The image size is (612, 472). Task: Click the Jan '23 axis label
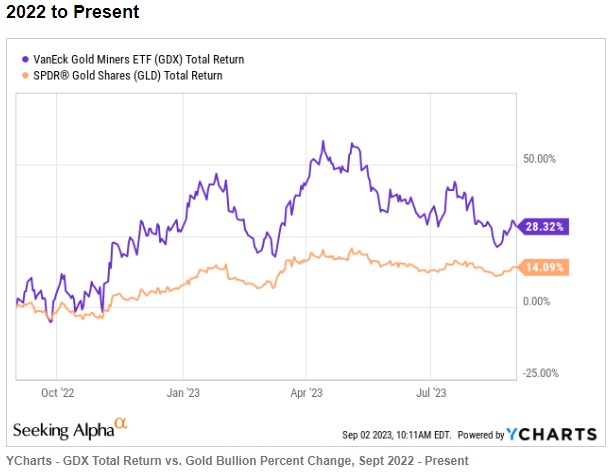[x=183, y=393]
